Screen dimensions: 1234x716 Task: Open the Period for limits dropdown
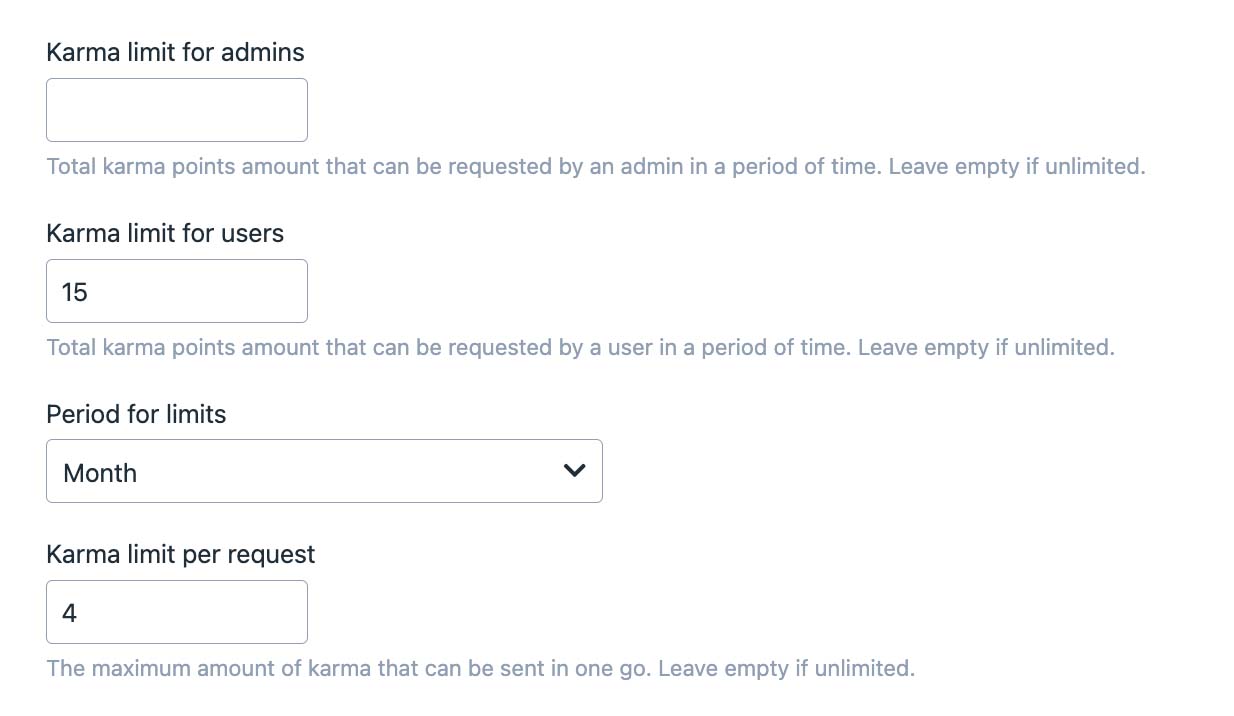point(324,471)
